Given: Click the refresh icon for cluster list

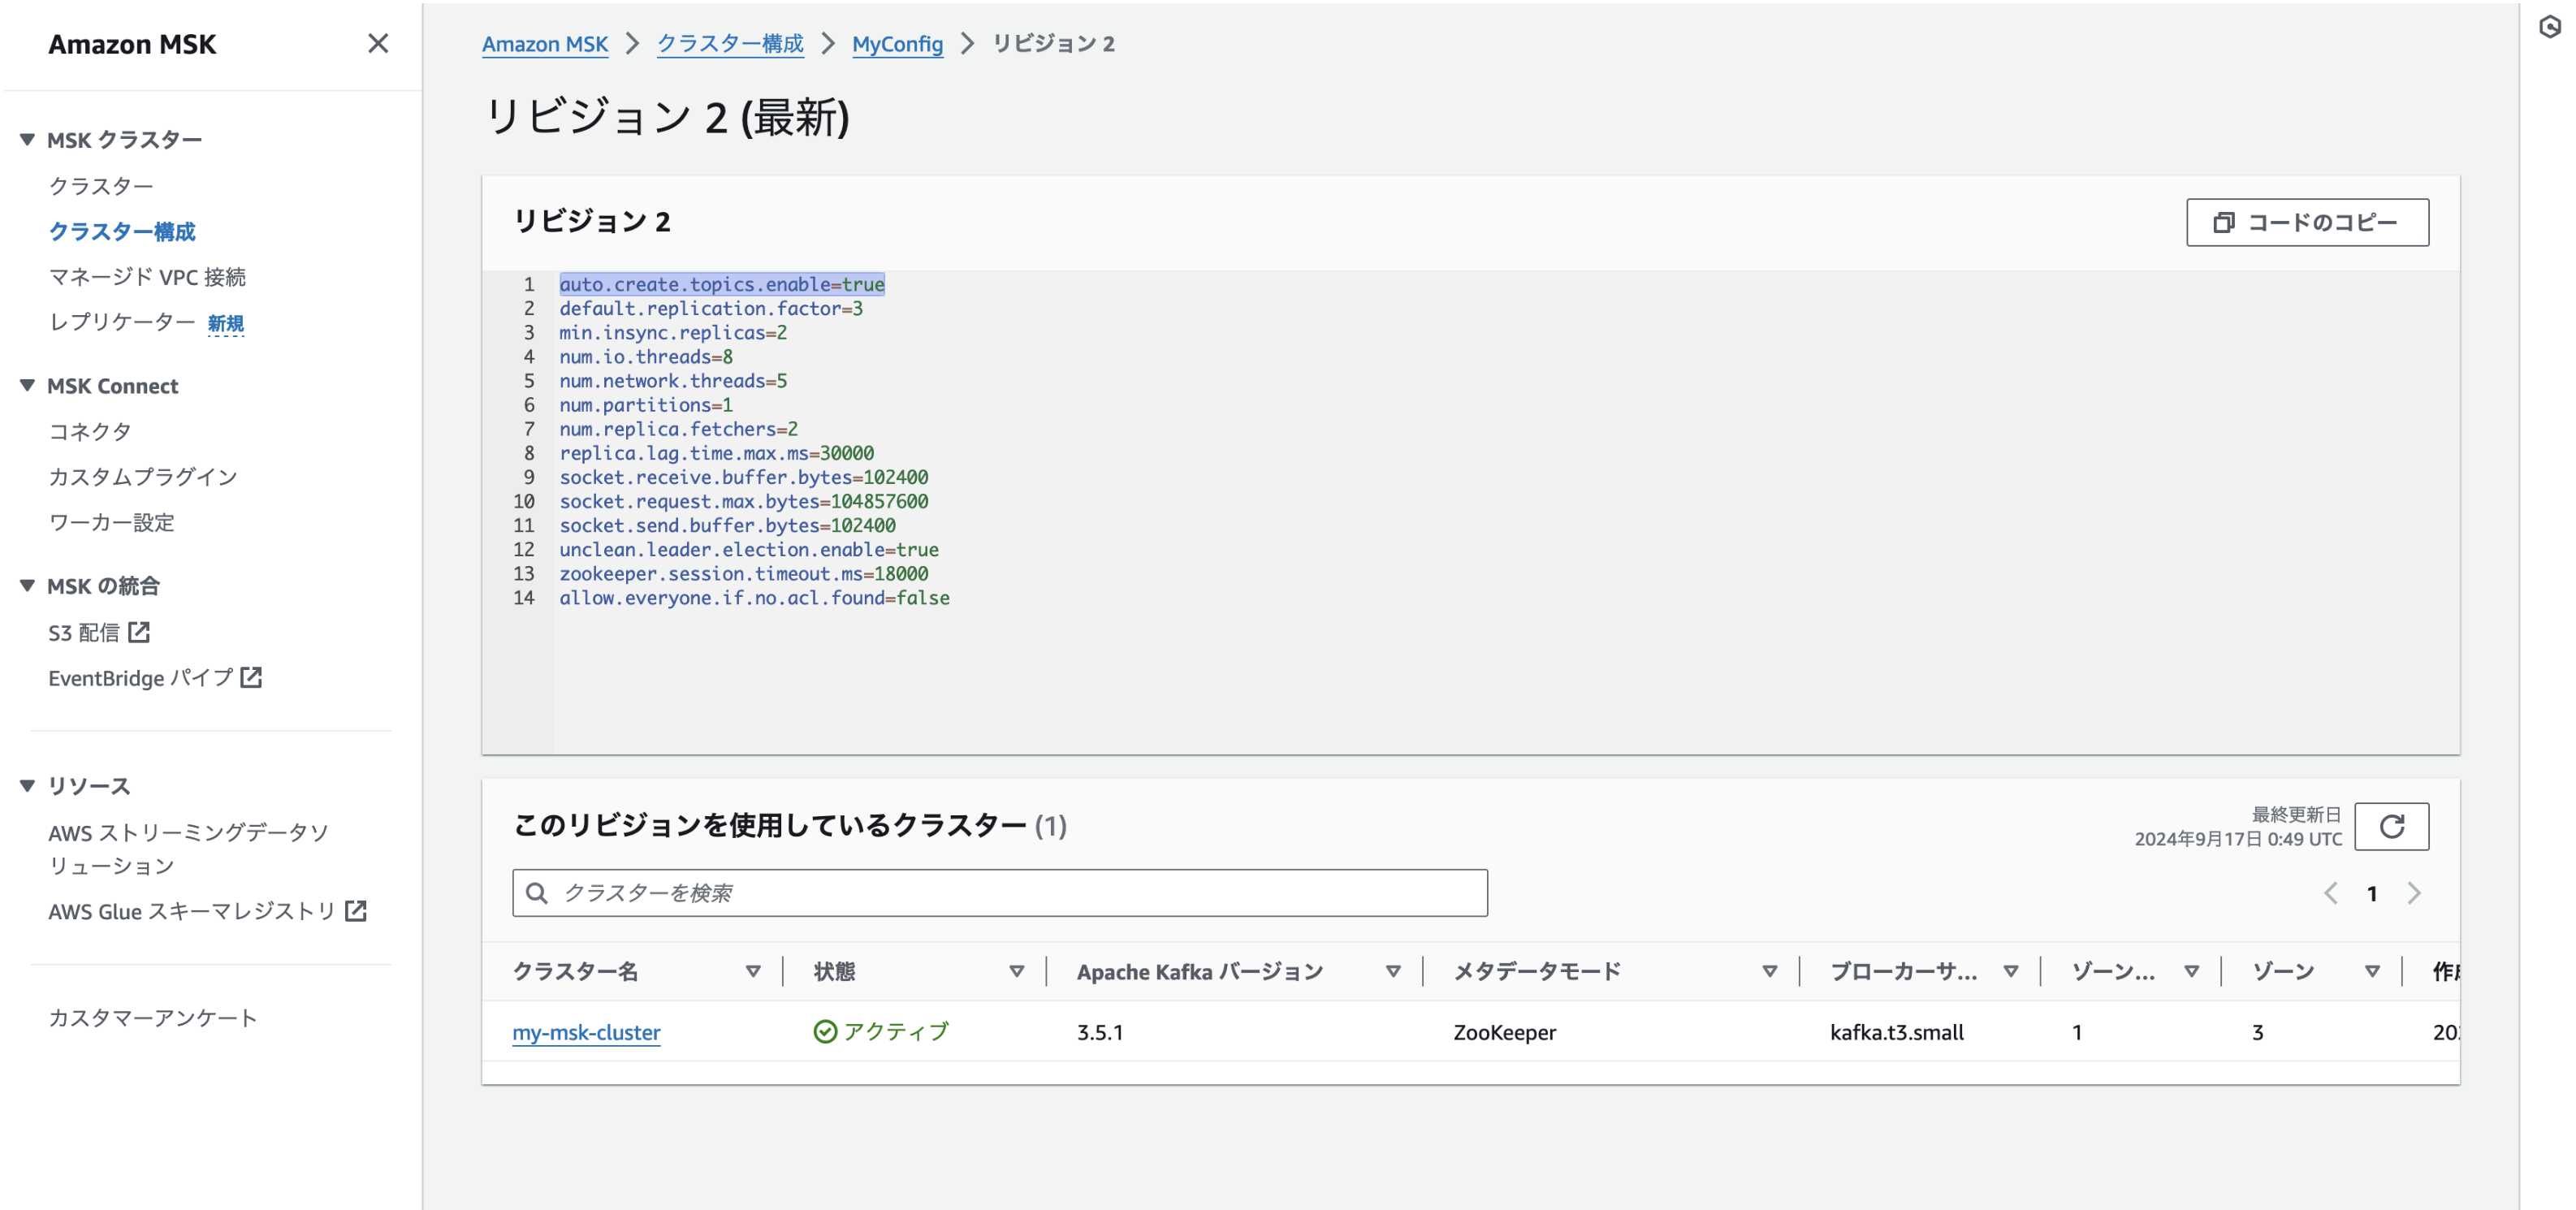Looking at the screenshot, I should [x=2390, y=826].
